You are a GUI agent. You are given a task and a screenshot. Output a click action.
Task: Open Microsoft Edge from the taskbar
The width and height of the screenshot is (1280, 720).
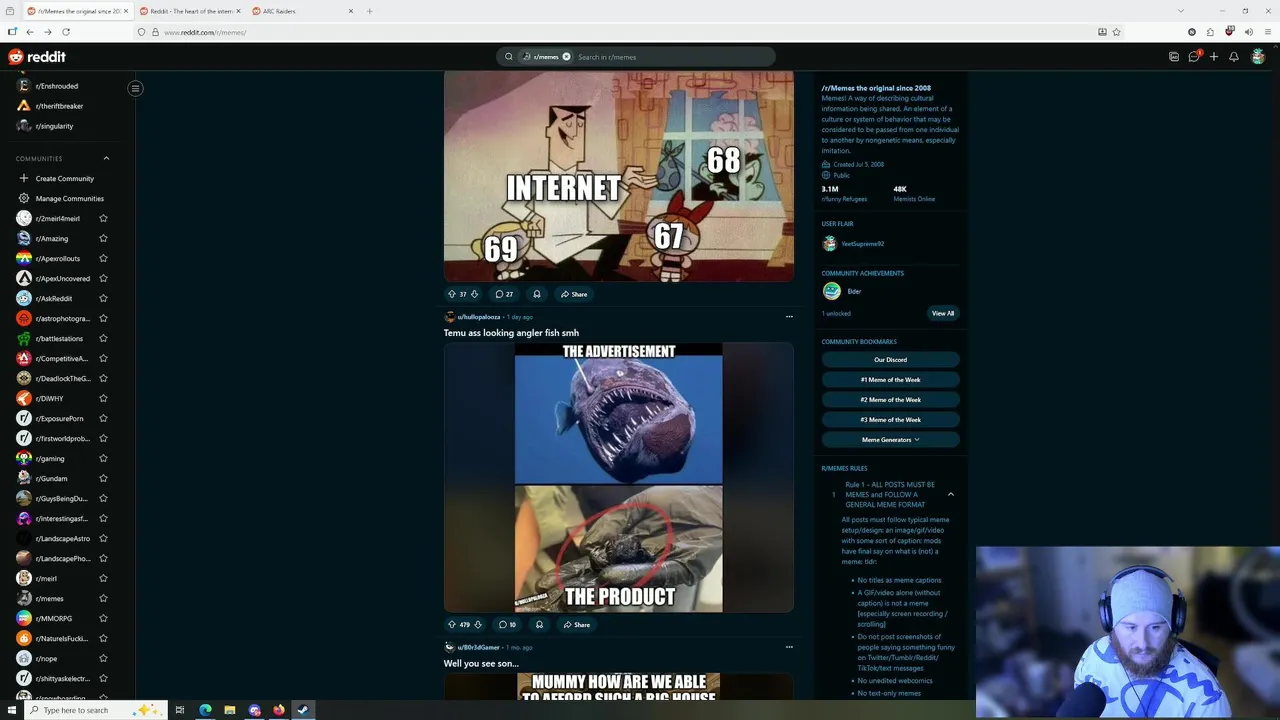(x=205, y=710)
